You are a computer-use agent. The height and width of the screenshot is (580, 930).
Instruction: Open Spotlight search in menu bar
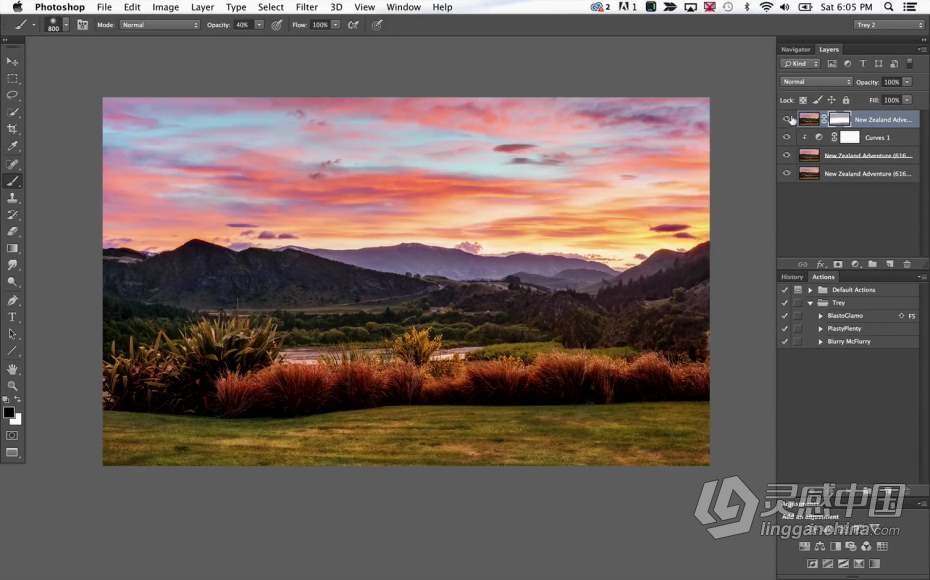point(888,7)
